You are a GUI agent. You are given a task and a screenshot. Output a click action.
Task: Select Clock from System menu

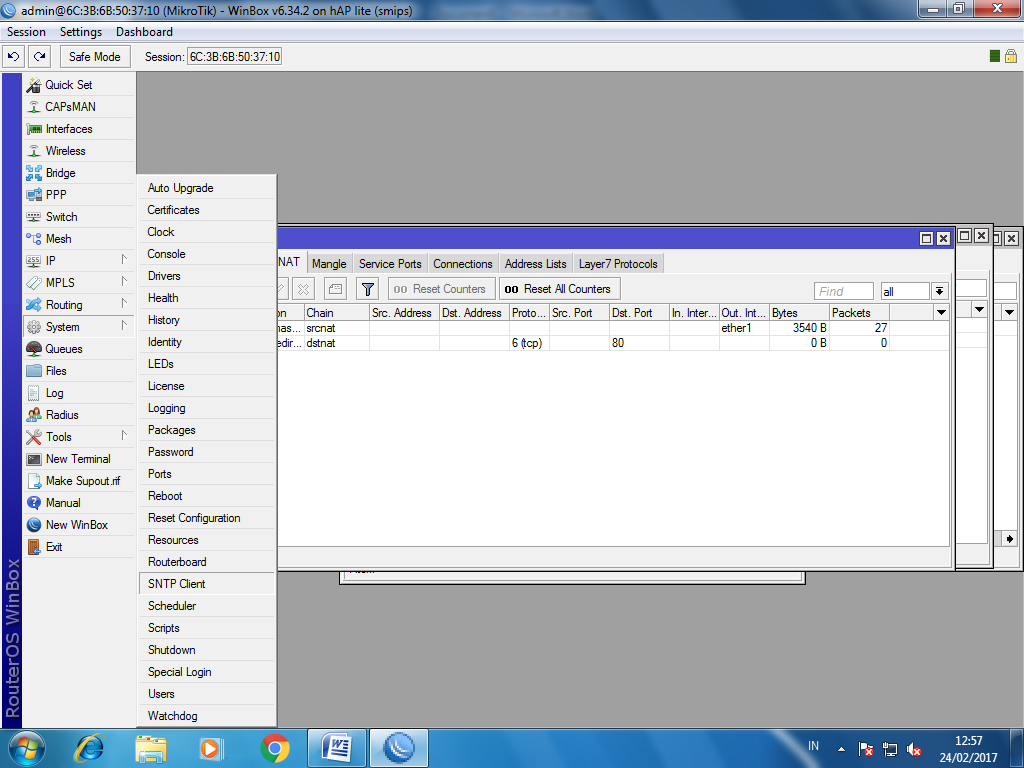207,232
